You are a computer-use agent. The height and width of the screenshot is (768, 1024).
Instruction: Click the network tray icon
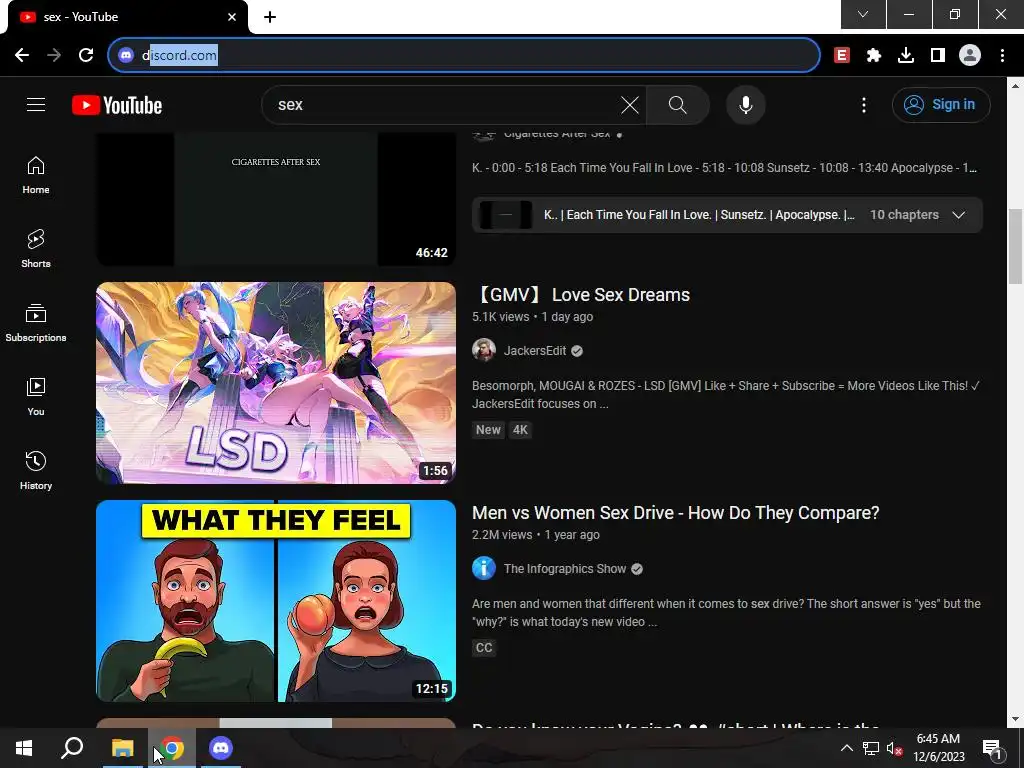click(x=871, y=748)
